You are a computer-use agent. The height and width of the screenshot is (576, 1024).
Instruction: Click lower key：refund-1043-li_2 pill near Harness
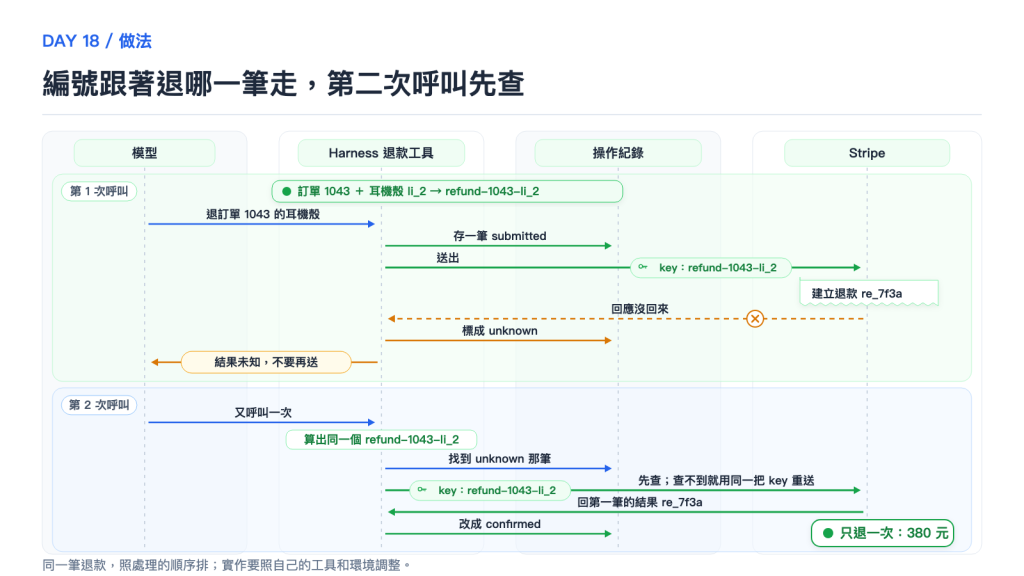point(490,490)
